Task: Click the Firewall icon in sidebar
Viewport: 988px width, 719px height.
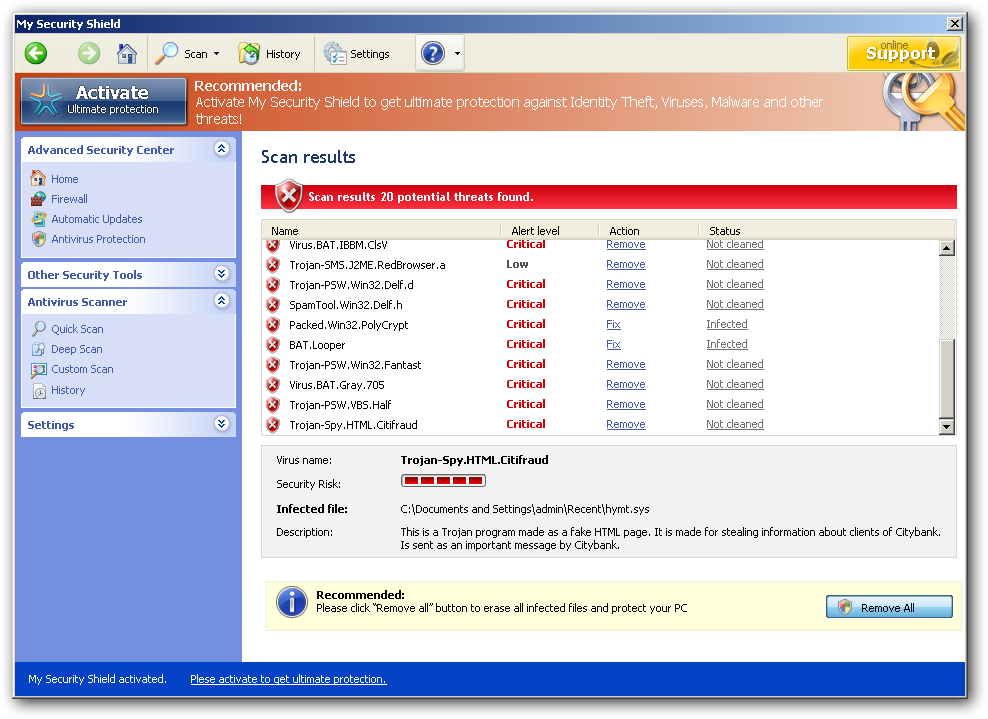Action: pyautogui.click(x=38, y=199)
